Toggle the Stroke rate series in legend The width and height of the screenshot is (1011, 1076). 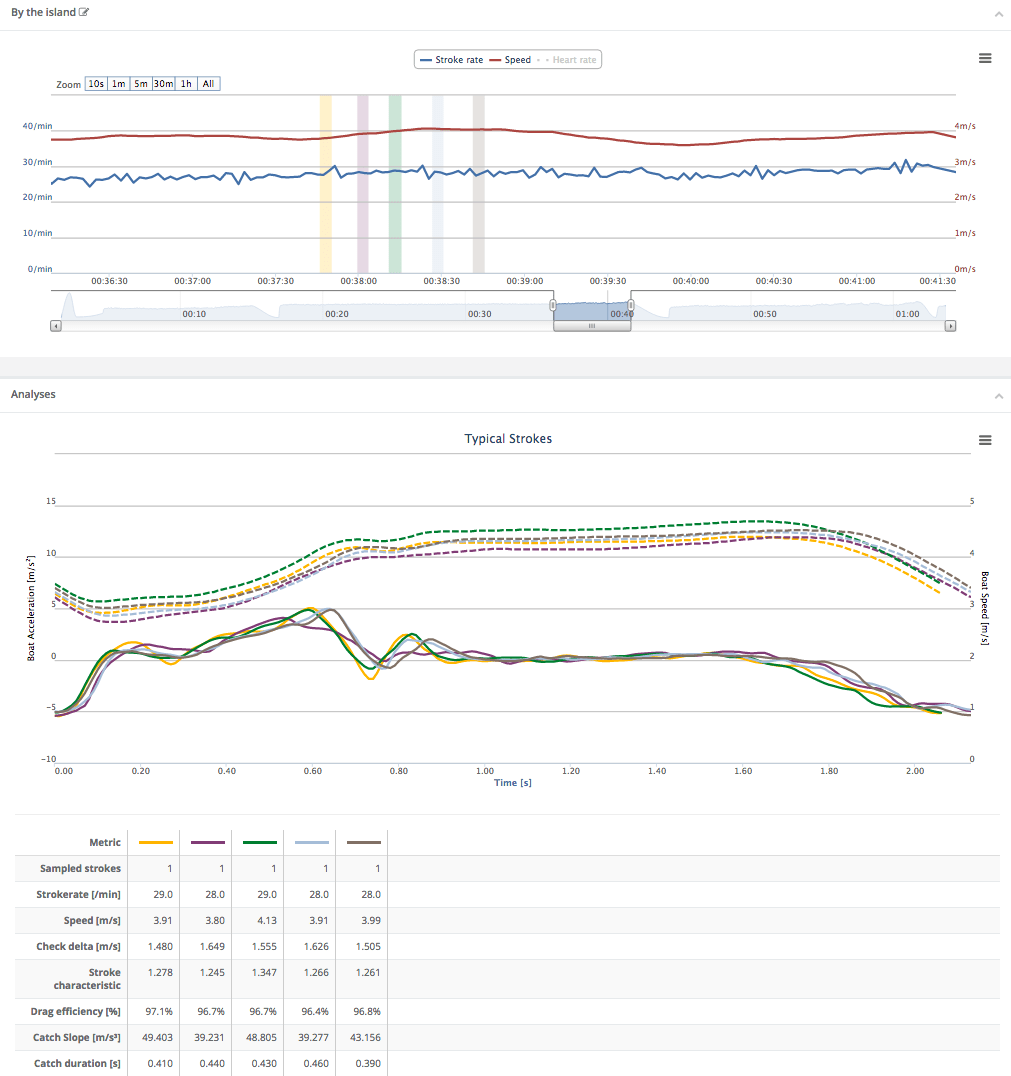pyautogui.click(x=451, y=60)
